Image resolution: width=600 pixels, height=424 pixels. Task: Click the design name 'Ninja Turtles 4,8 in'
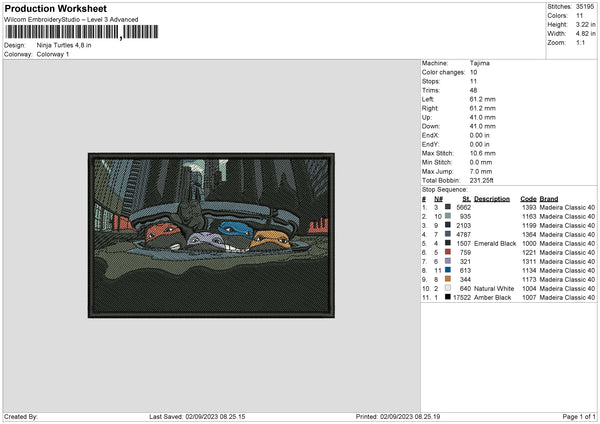64,45
